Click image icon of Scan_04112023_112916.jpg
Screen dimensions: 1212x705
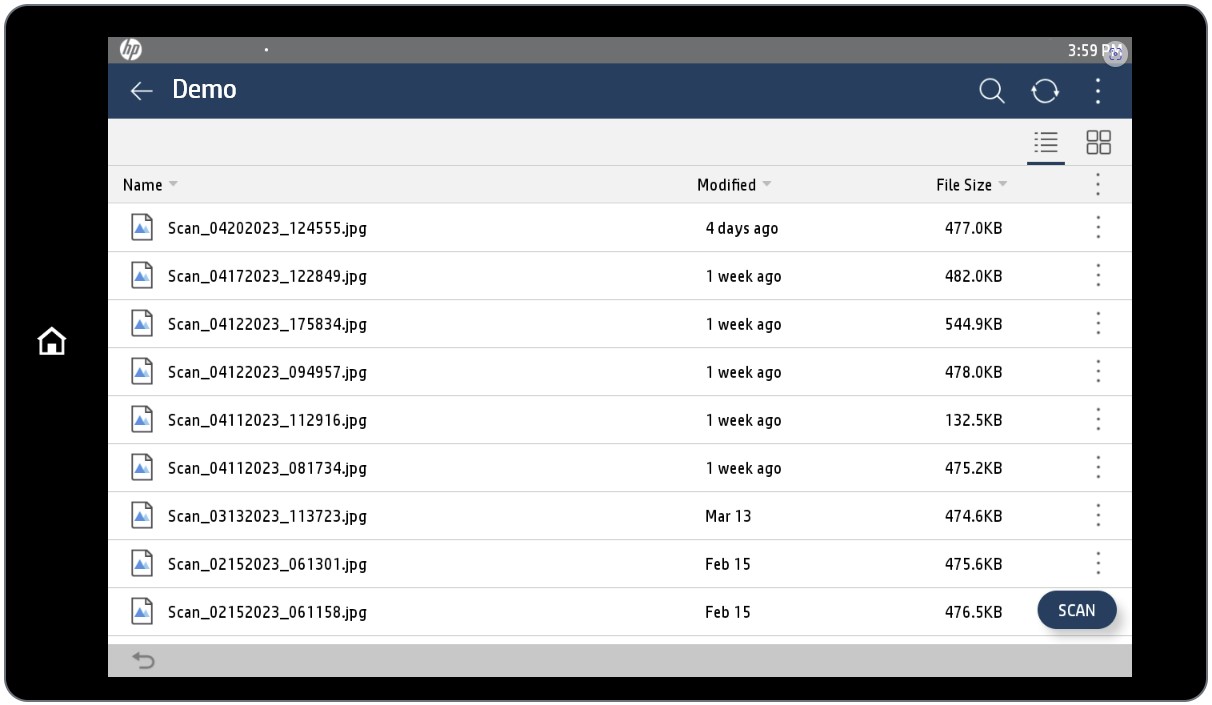coord(142,420)
